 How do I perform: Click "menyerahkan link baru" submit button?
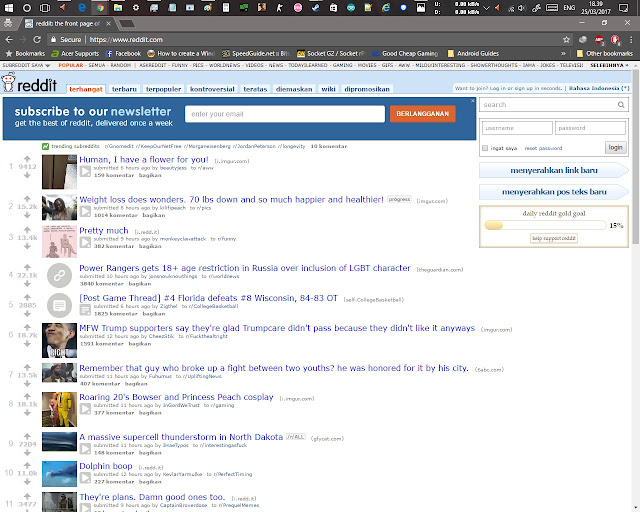pyautogui.click(x=554, y=170)
